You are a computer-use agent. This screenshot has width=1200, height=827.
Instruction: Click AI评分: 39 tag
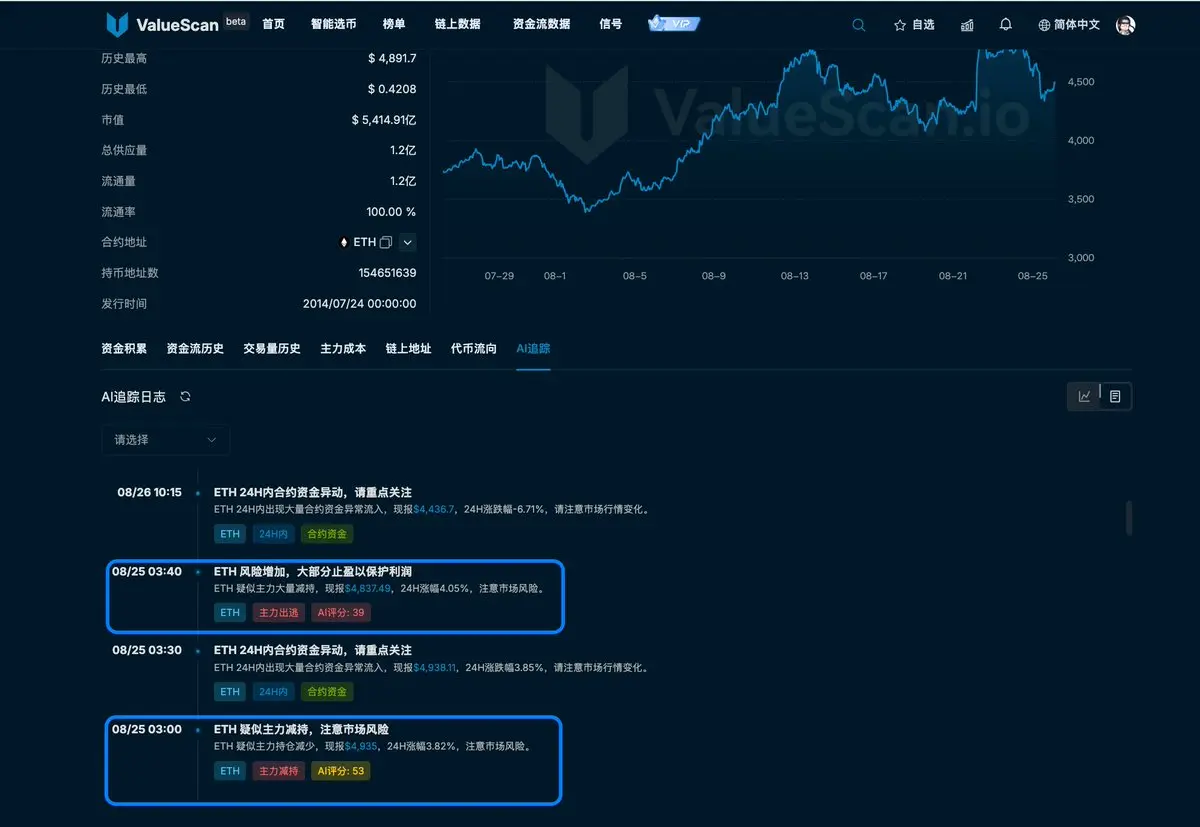341,613
